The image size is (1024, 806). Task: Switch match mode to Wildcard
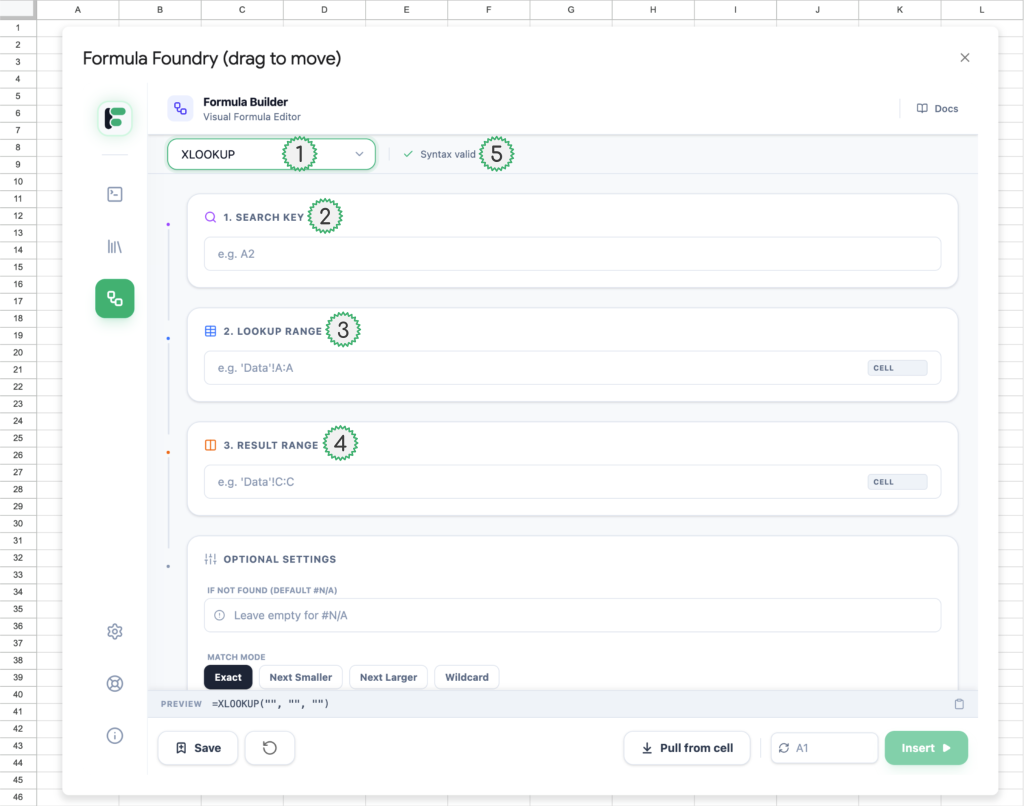466,677
